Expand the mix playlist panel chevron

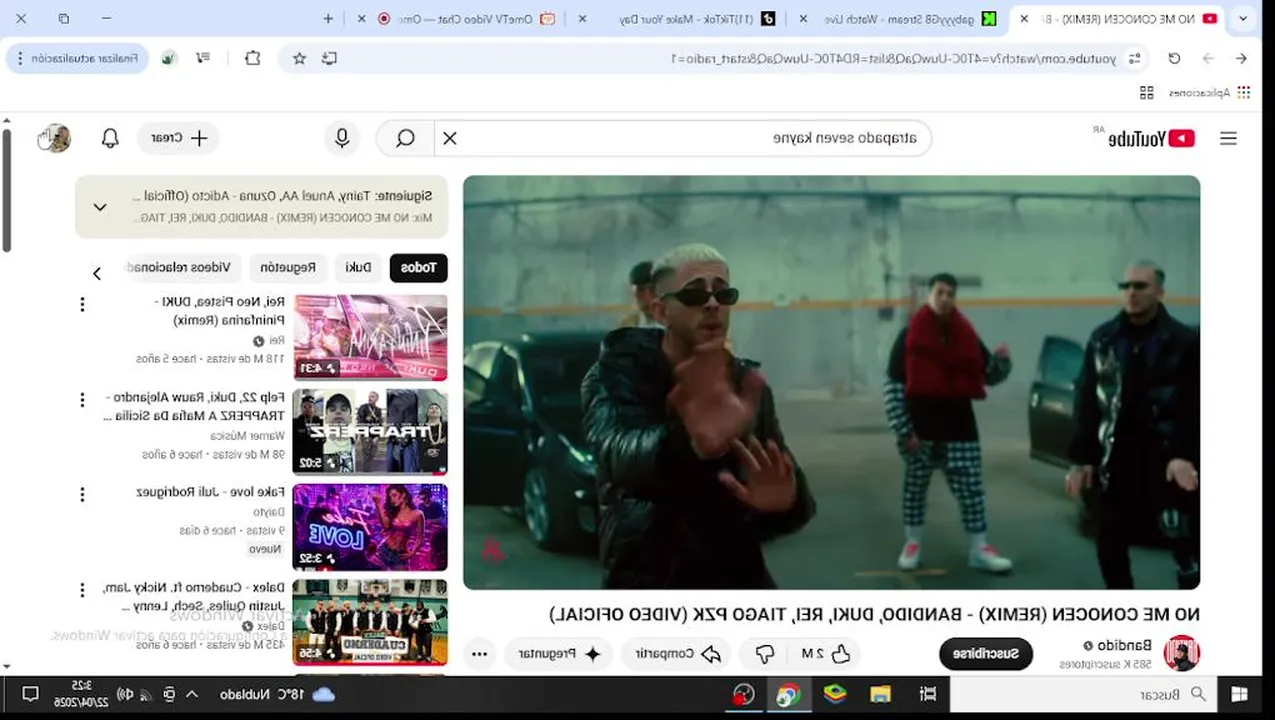pos(100,207)
